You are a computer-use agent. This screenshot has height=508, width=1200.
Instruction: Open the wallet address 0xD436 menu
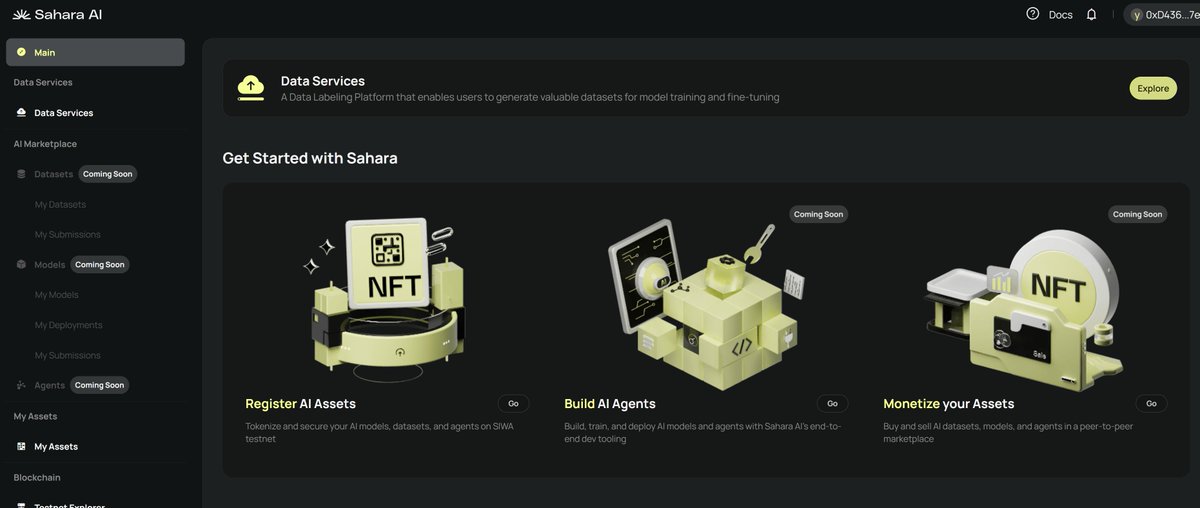click(x=1162, y=14)
